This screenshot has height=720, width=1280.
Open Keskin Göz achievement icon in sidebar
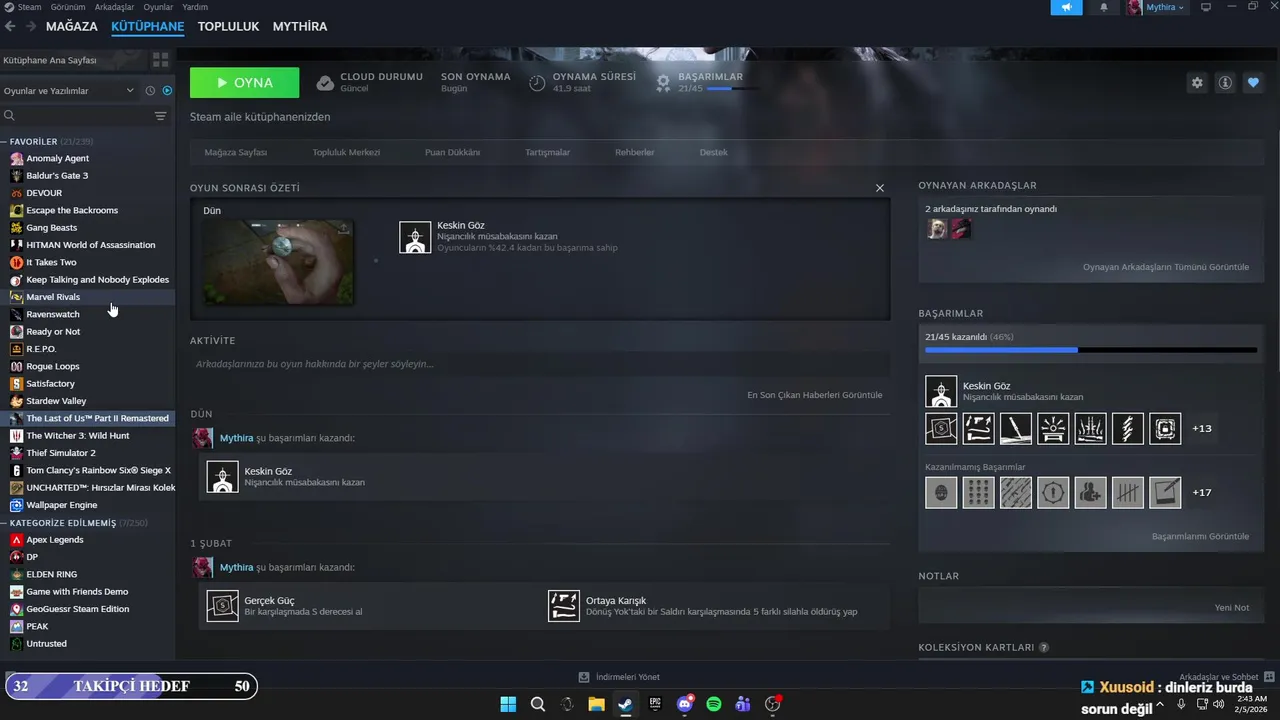941,391
